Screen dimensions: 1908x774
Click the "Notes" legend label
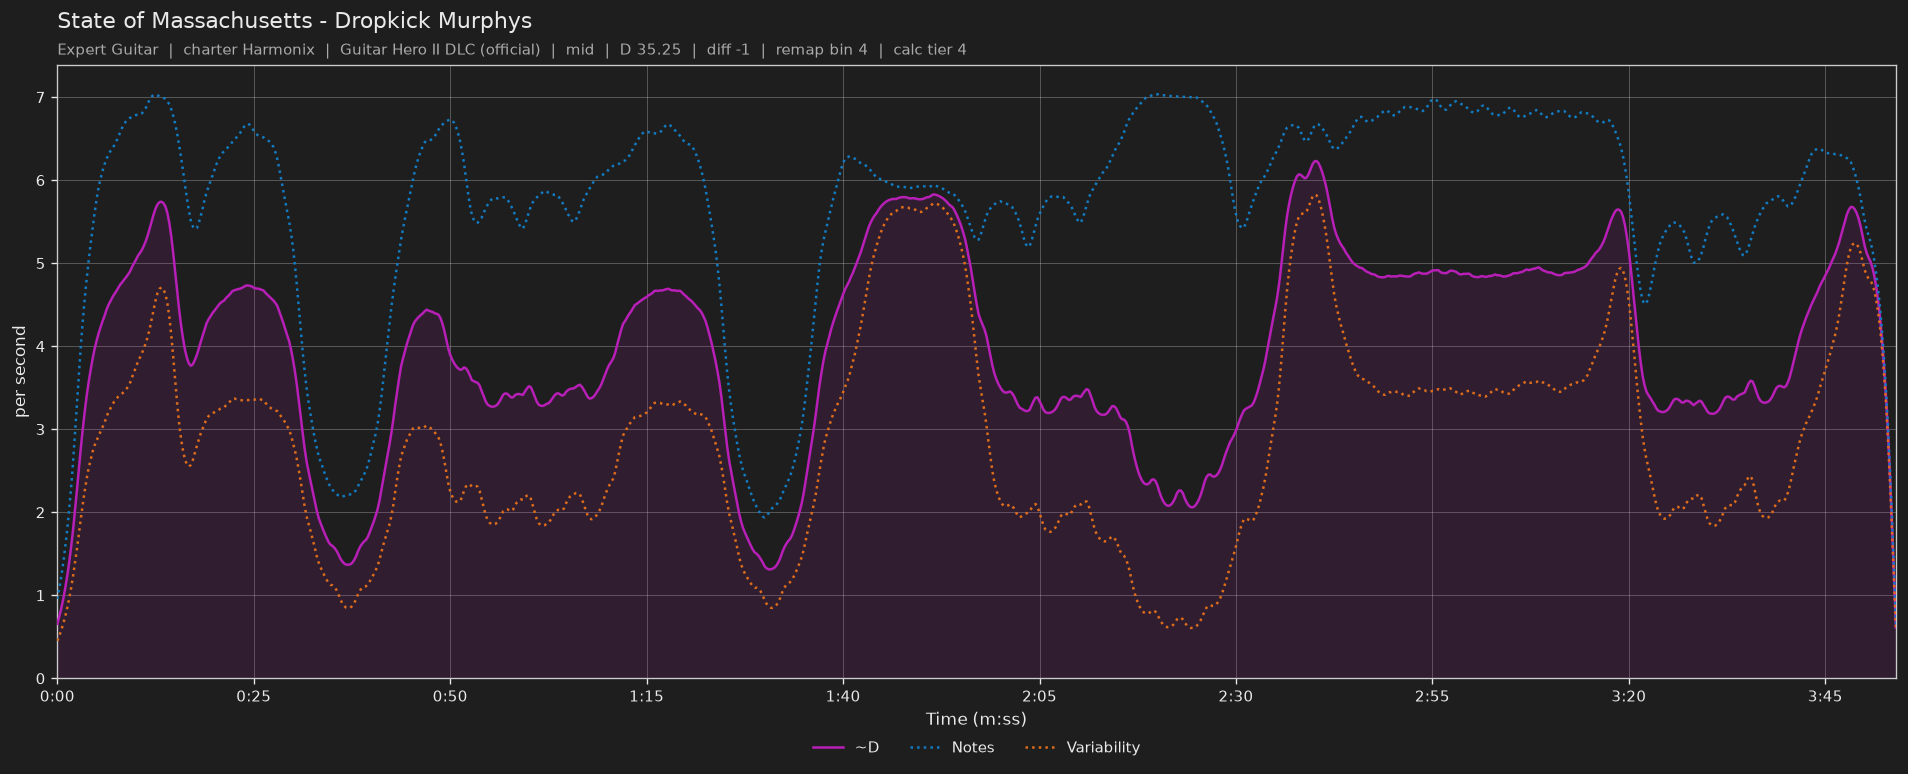click(x=973, y=748)
